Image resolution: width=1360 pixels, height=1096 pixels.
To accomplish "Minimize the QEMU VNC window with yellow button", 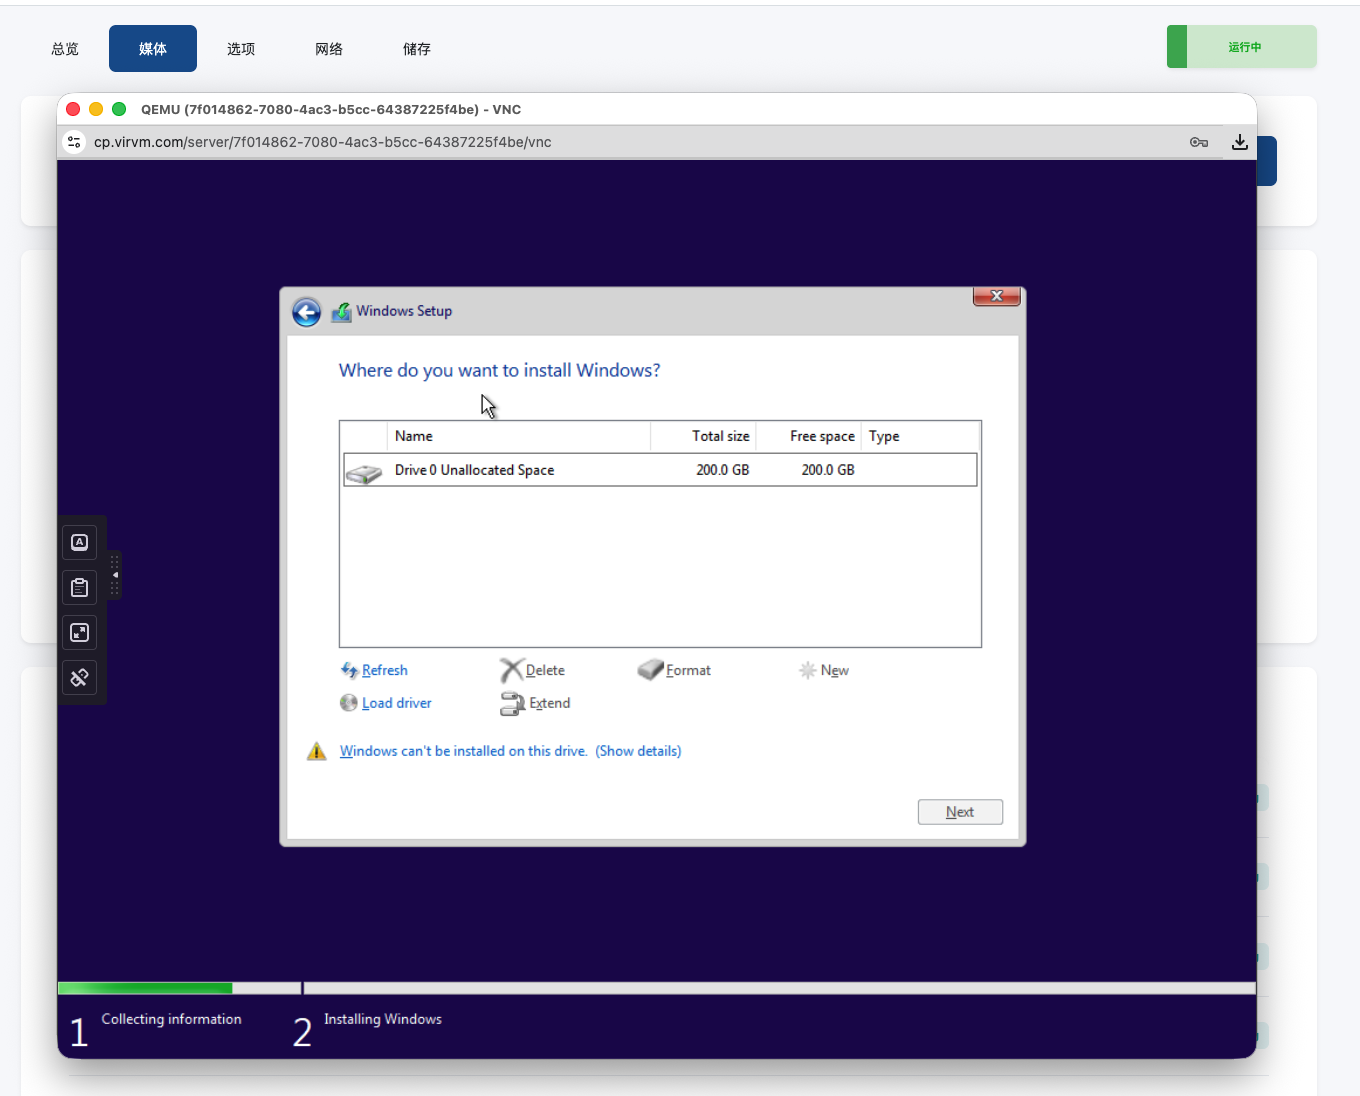I will pyautogui.click(x=96, y=109).
